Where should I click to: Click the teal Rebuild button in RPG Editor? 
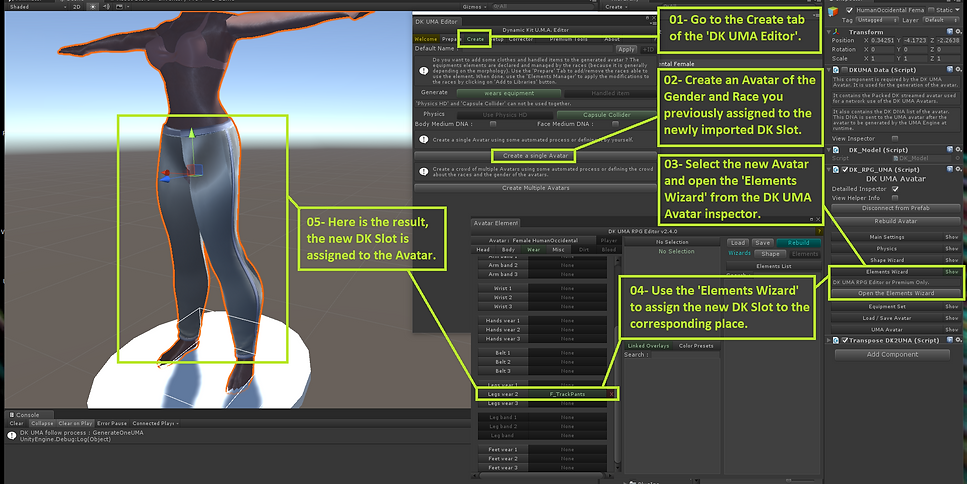tap(798, 243)
